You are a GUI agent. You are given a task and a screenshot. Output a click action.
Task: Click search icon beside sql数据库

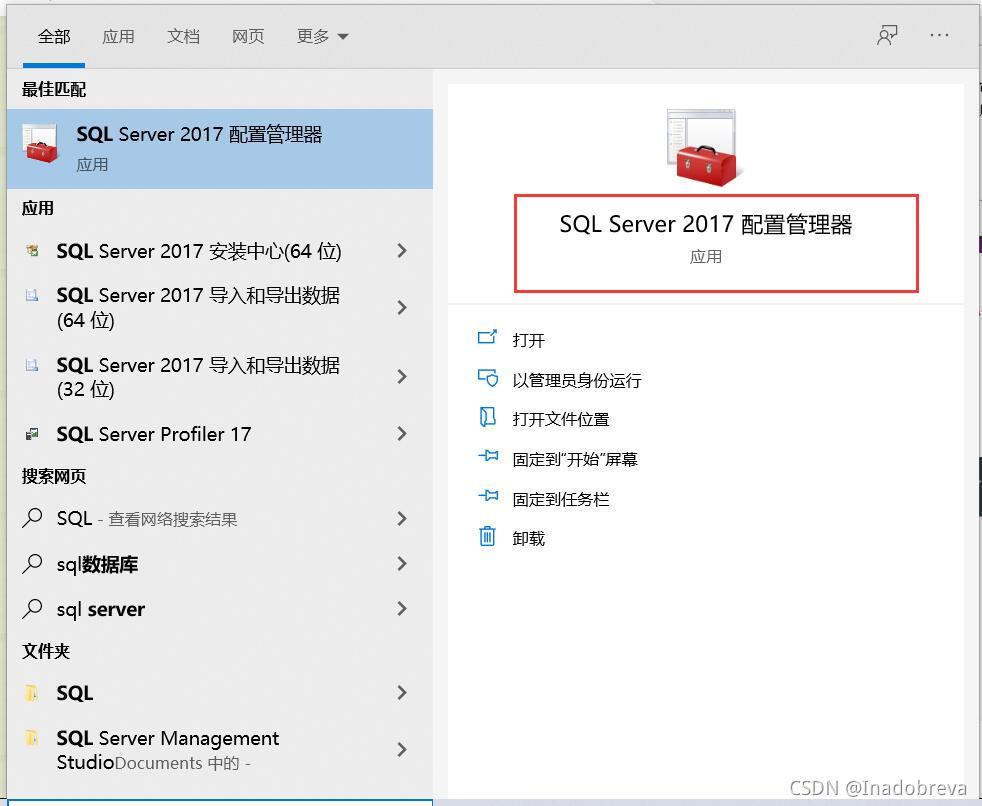[32, 564]
